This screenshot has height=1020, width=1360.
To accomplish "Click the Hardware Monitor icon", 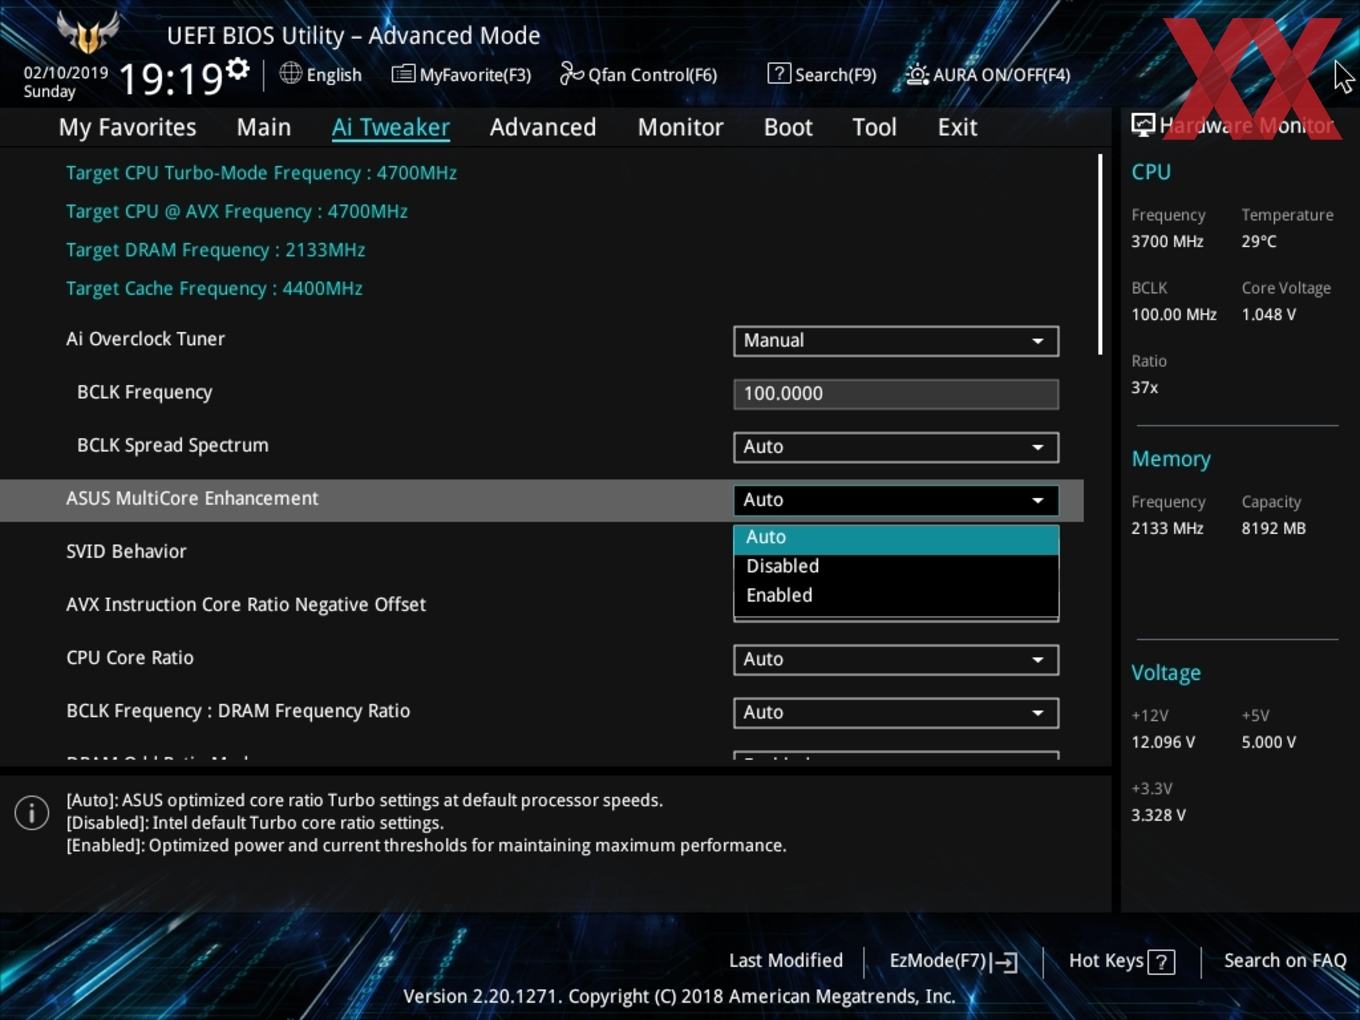I will [x=1143, y=125].
